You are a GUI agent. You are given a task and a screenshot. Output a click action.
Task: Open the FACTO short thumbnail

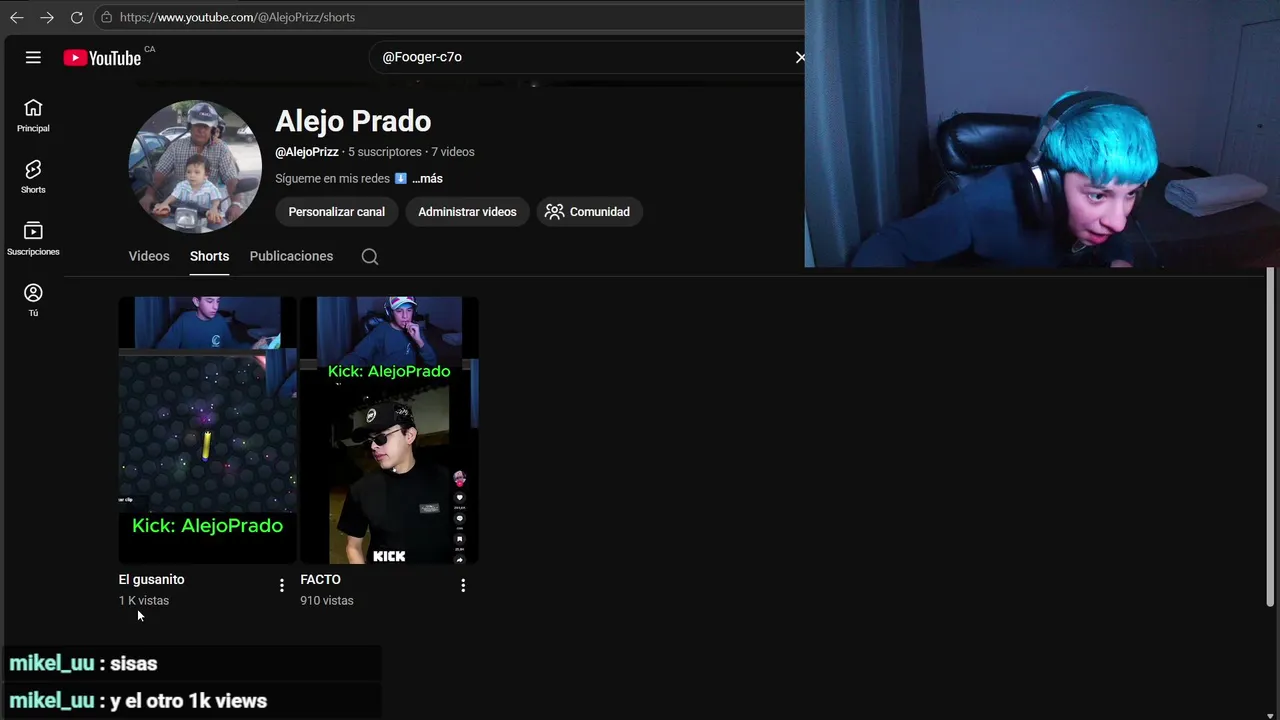[x=389, y=430]
